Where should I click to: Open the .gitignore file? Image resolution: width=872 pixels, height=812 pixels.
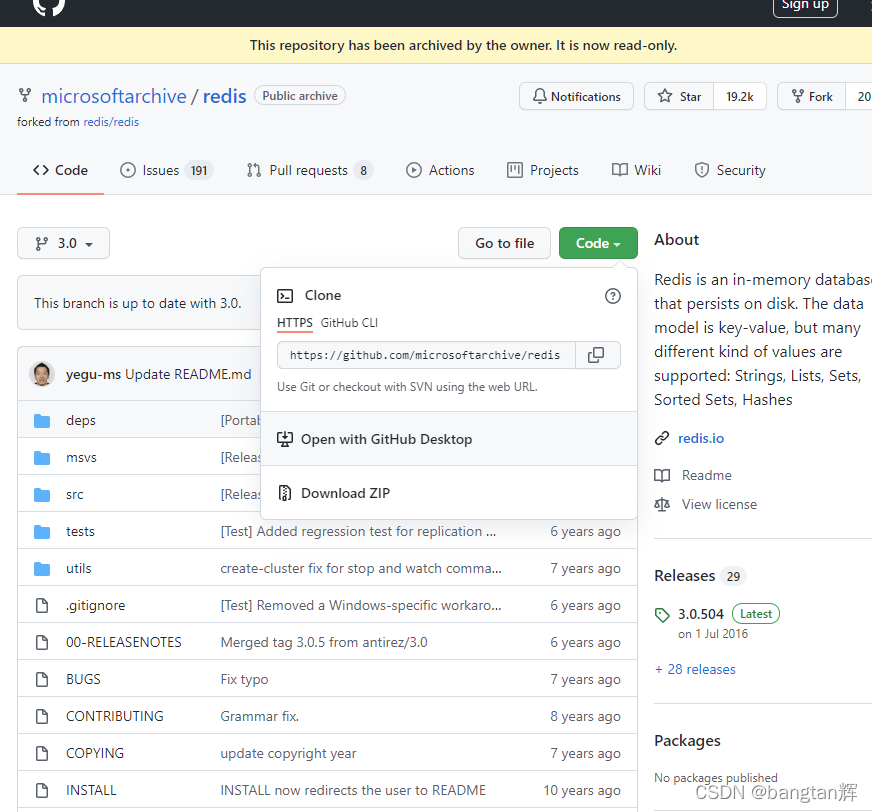(96, 606)
